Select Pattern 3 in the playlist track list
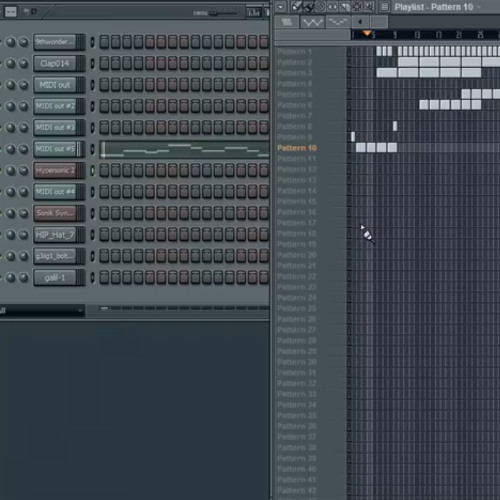 point(294,73)
